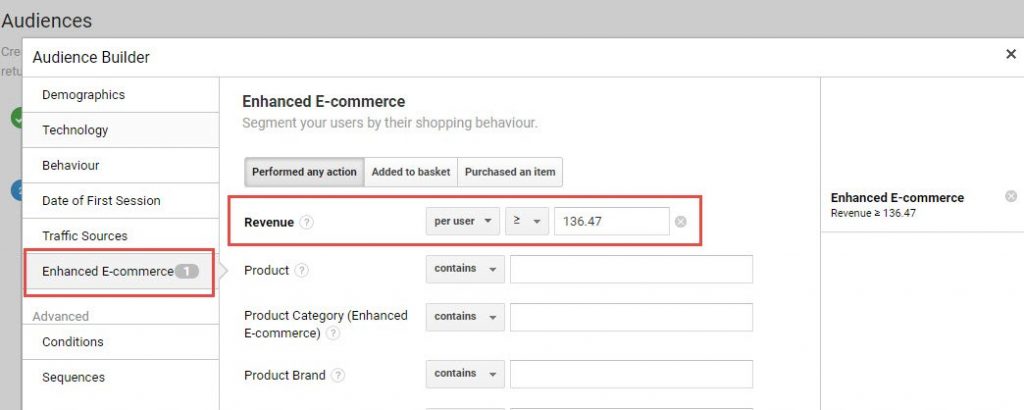Click the Audiences page heading
Screen dimensions: 1024x410
click(46, 21)
